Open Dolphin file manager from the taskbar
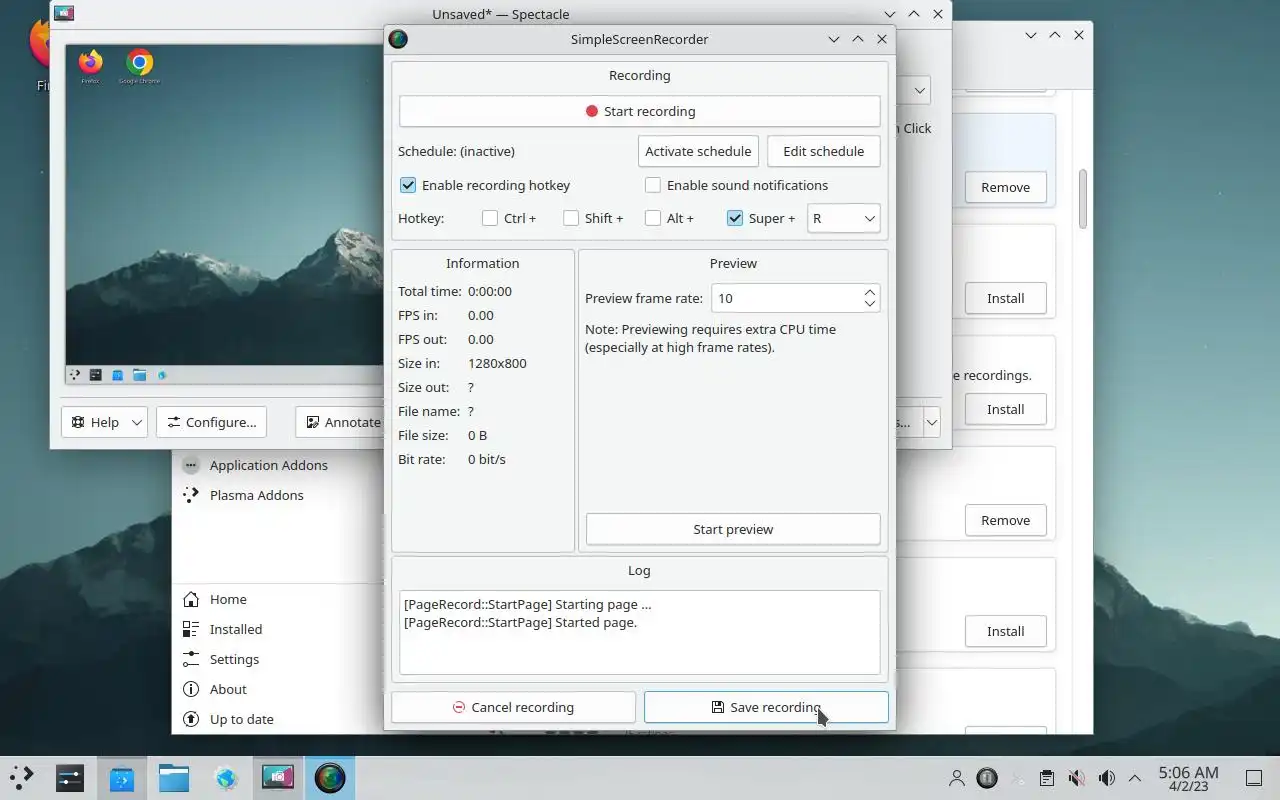 174,777
